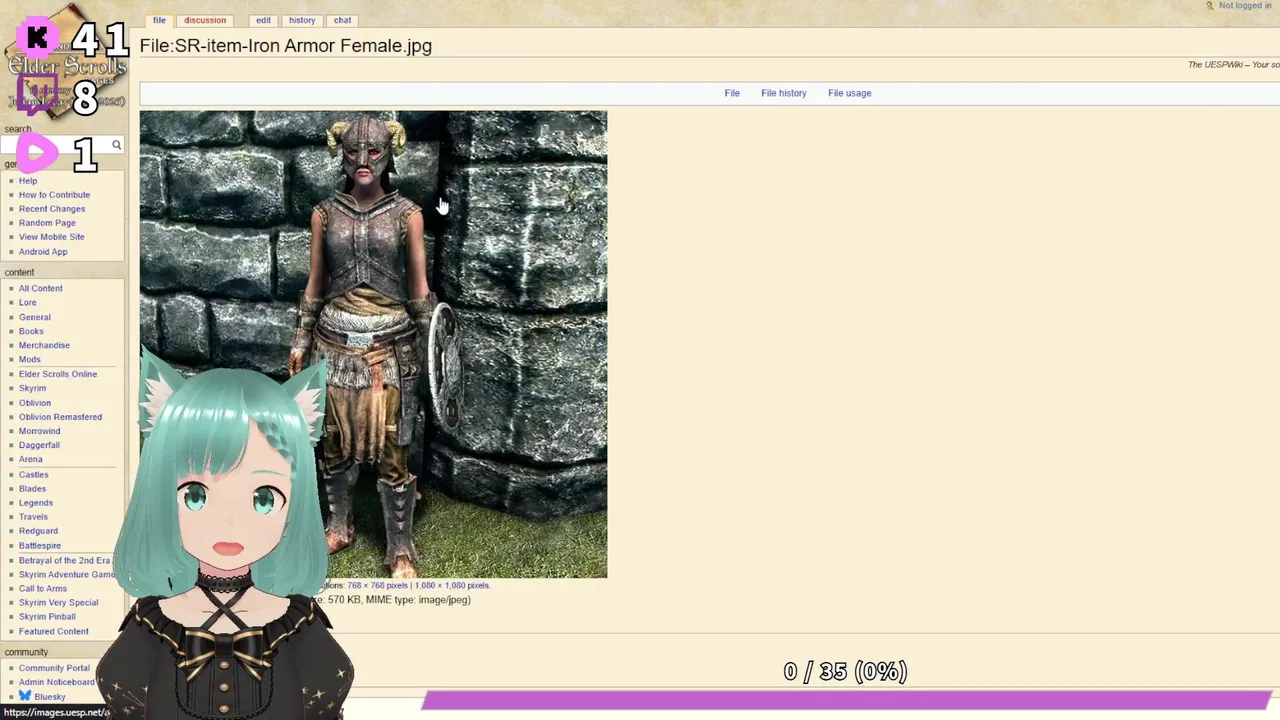Image resolution: width=1280 pixels, height=720 pixels.
Task: Click the user icon beside Not logged in
Action: click(1209, 6)
